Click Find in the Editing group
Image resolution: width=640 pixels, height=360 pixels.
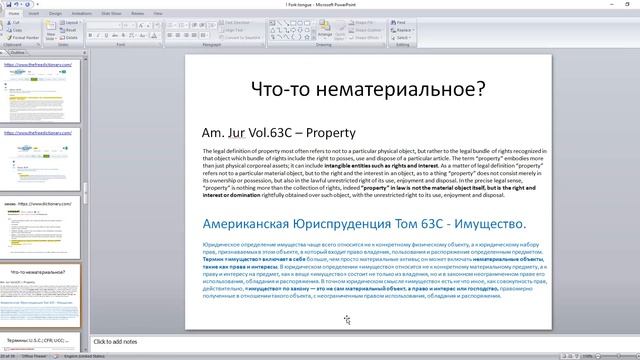tap(398, 22)
